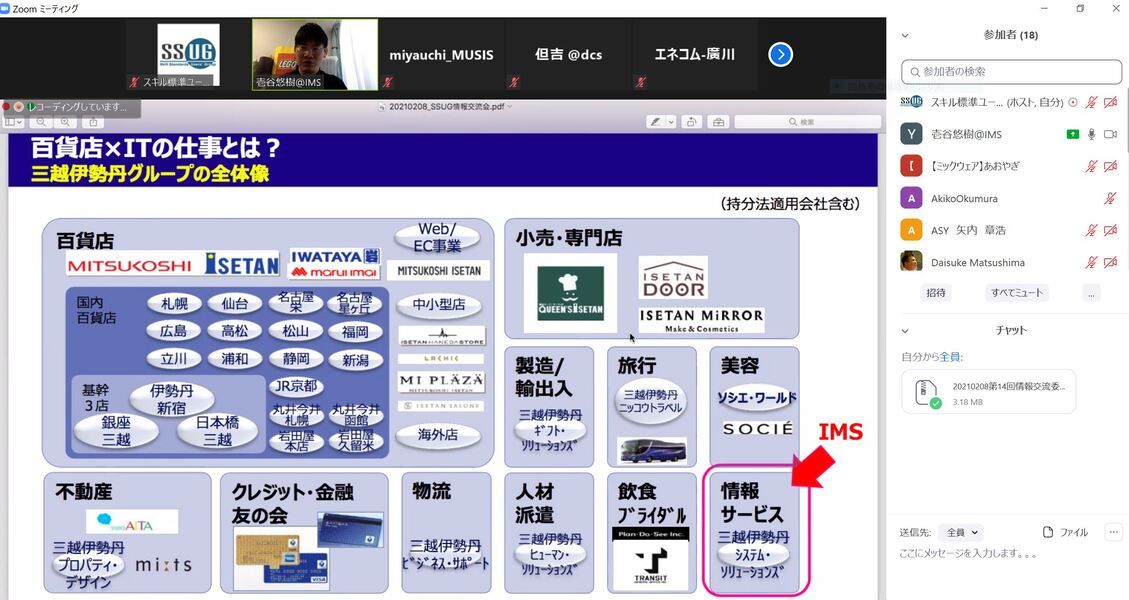The image size is (1129, 600).
Task: Click the muted mic icon on miyauchi_MUSIS tile
Action: coord(387,82)
